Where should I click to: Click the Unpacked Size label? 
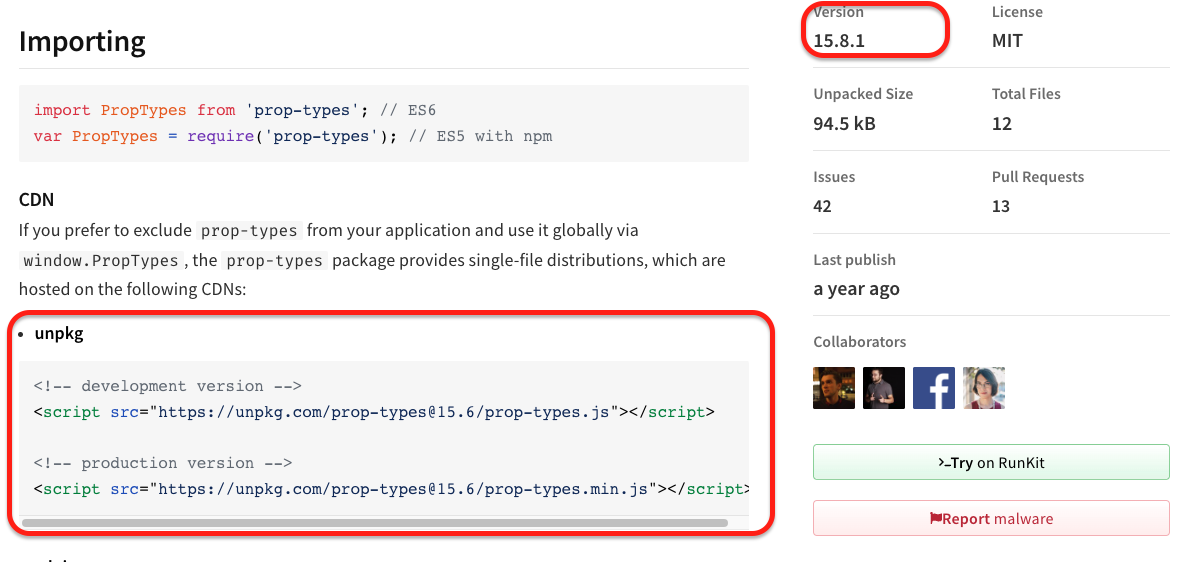[863, 94]
